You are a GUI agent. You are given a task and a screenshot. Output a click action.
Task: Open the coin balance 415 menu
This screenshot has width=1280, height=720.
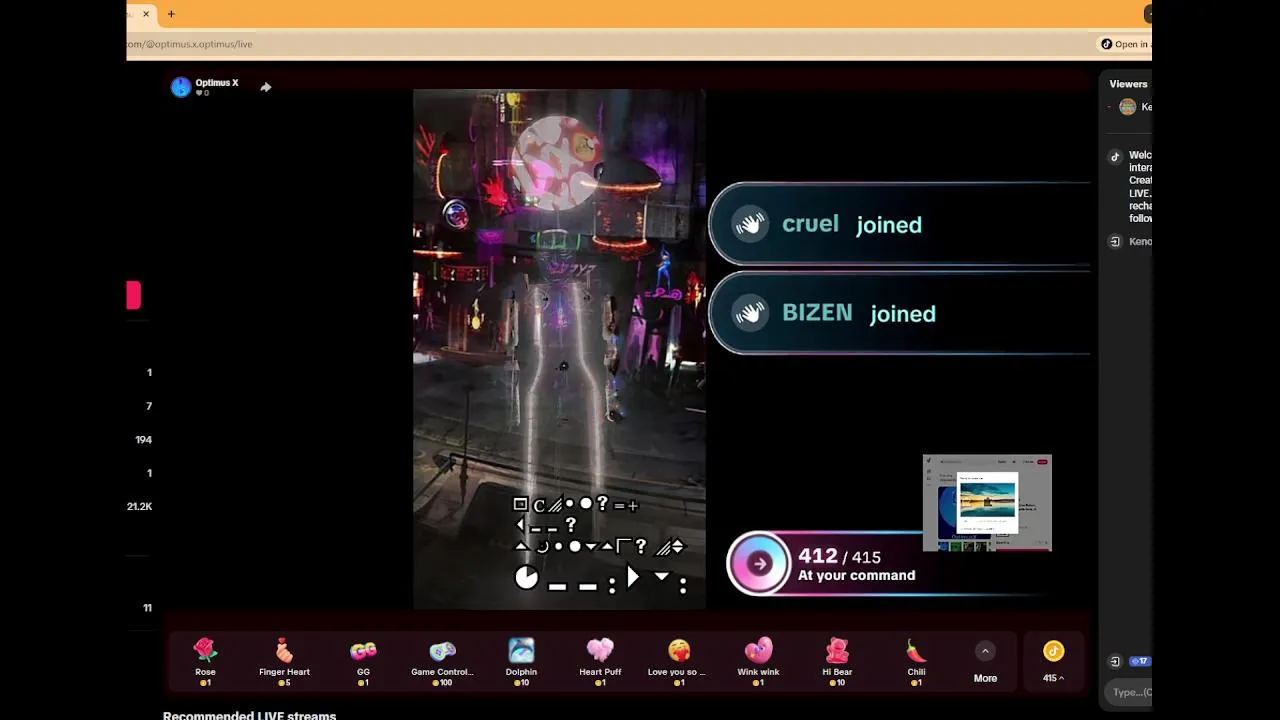(x=1053, y=662)
